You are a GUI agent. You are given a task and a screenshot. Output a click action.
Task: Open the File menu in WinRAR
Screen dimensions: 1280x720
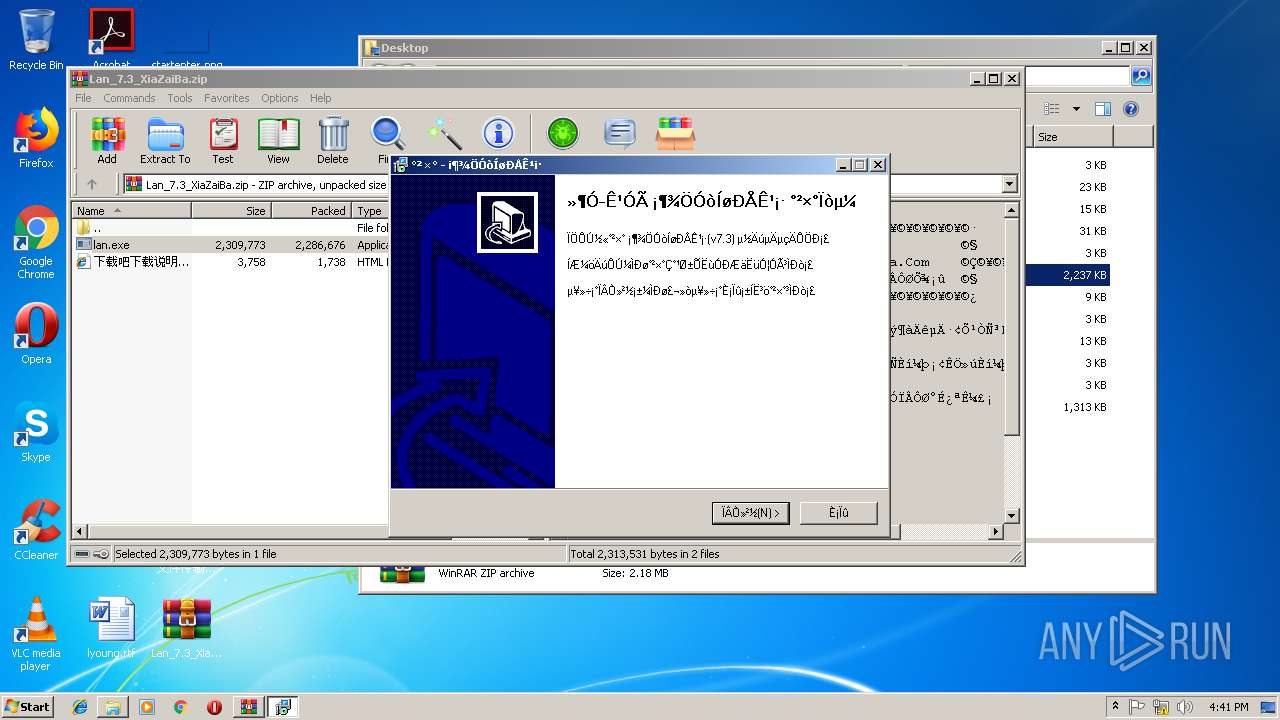(x=83, y=98)
